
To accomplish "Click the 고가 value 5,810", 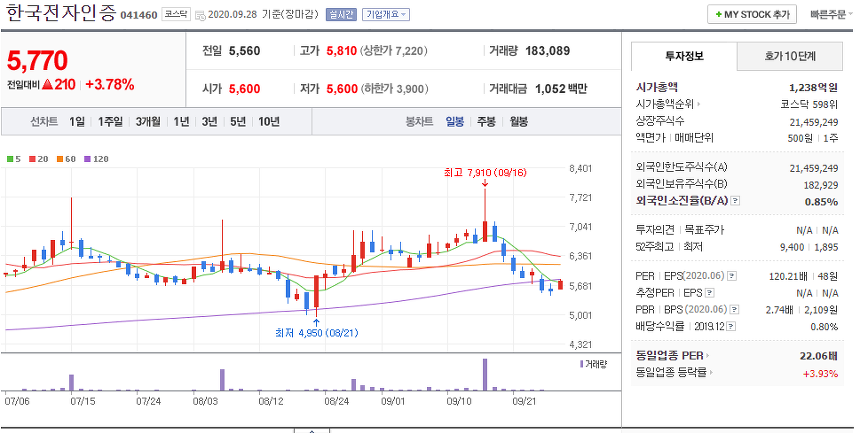I will pos(342,51).
